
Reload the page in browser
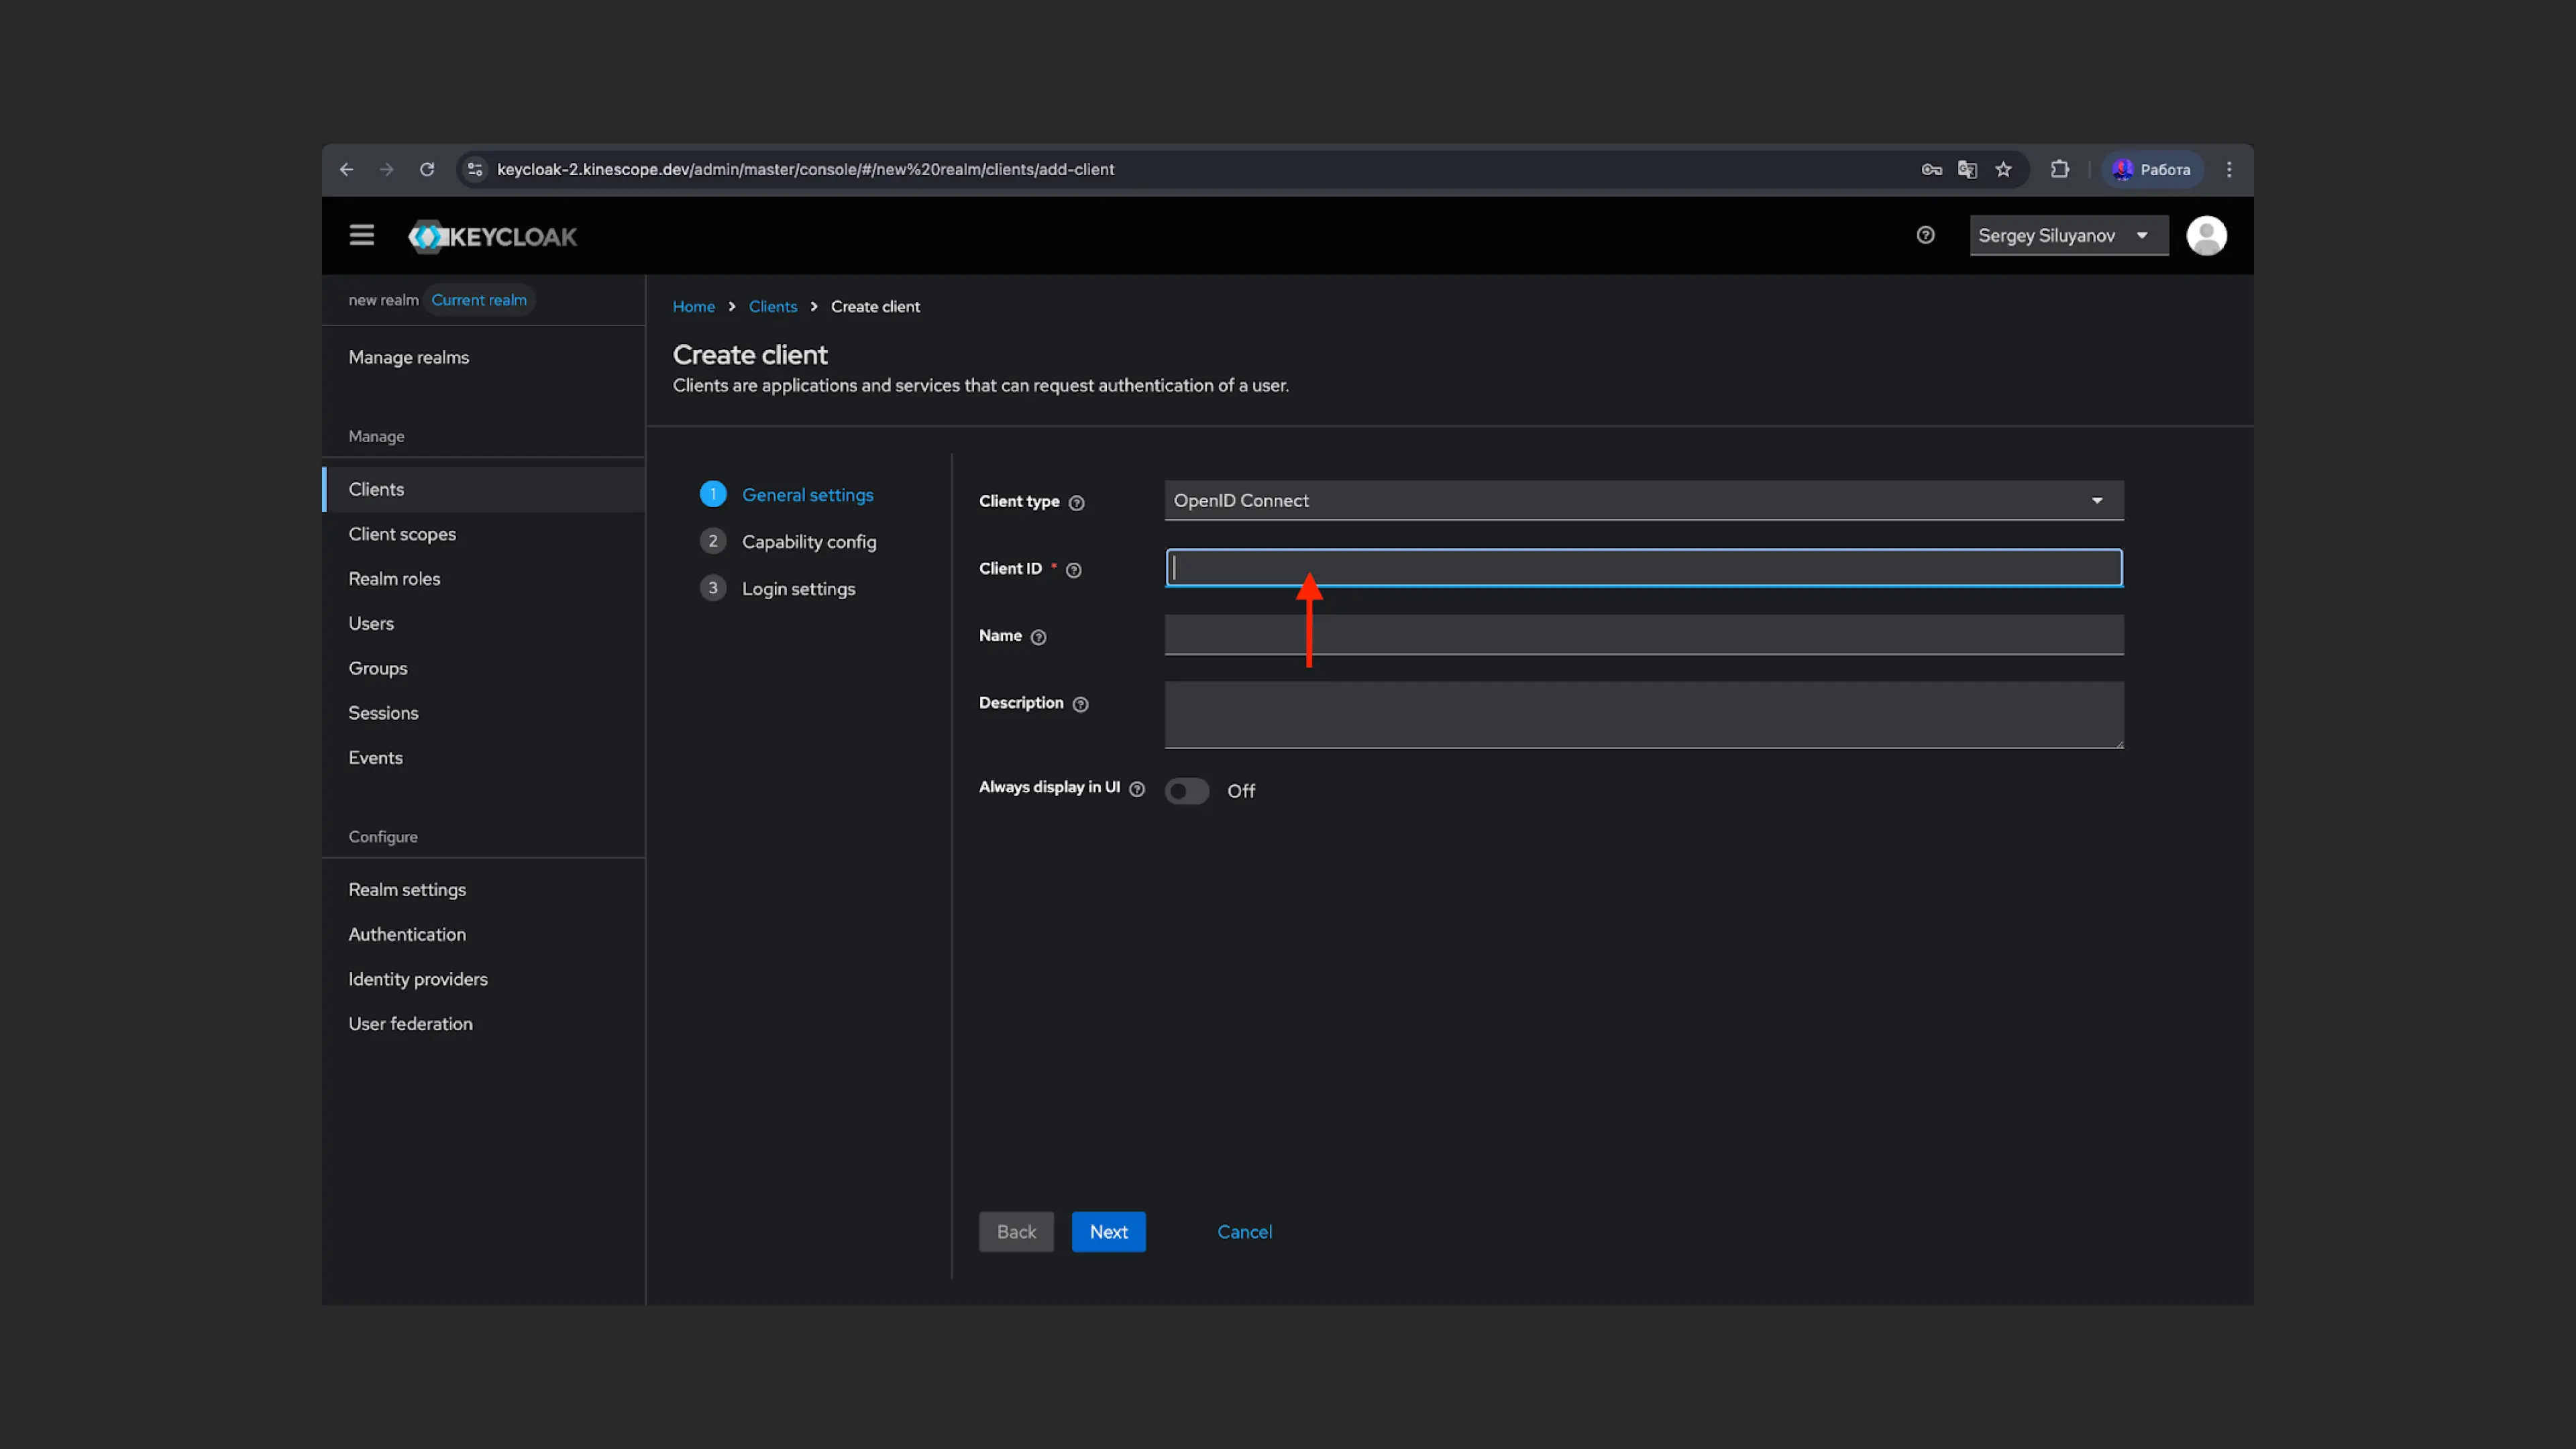(427, 169)
